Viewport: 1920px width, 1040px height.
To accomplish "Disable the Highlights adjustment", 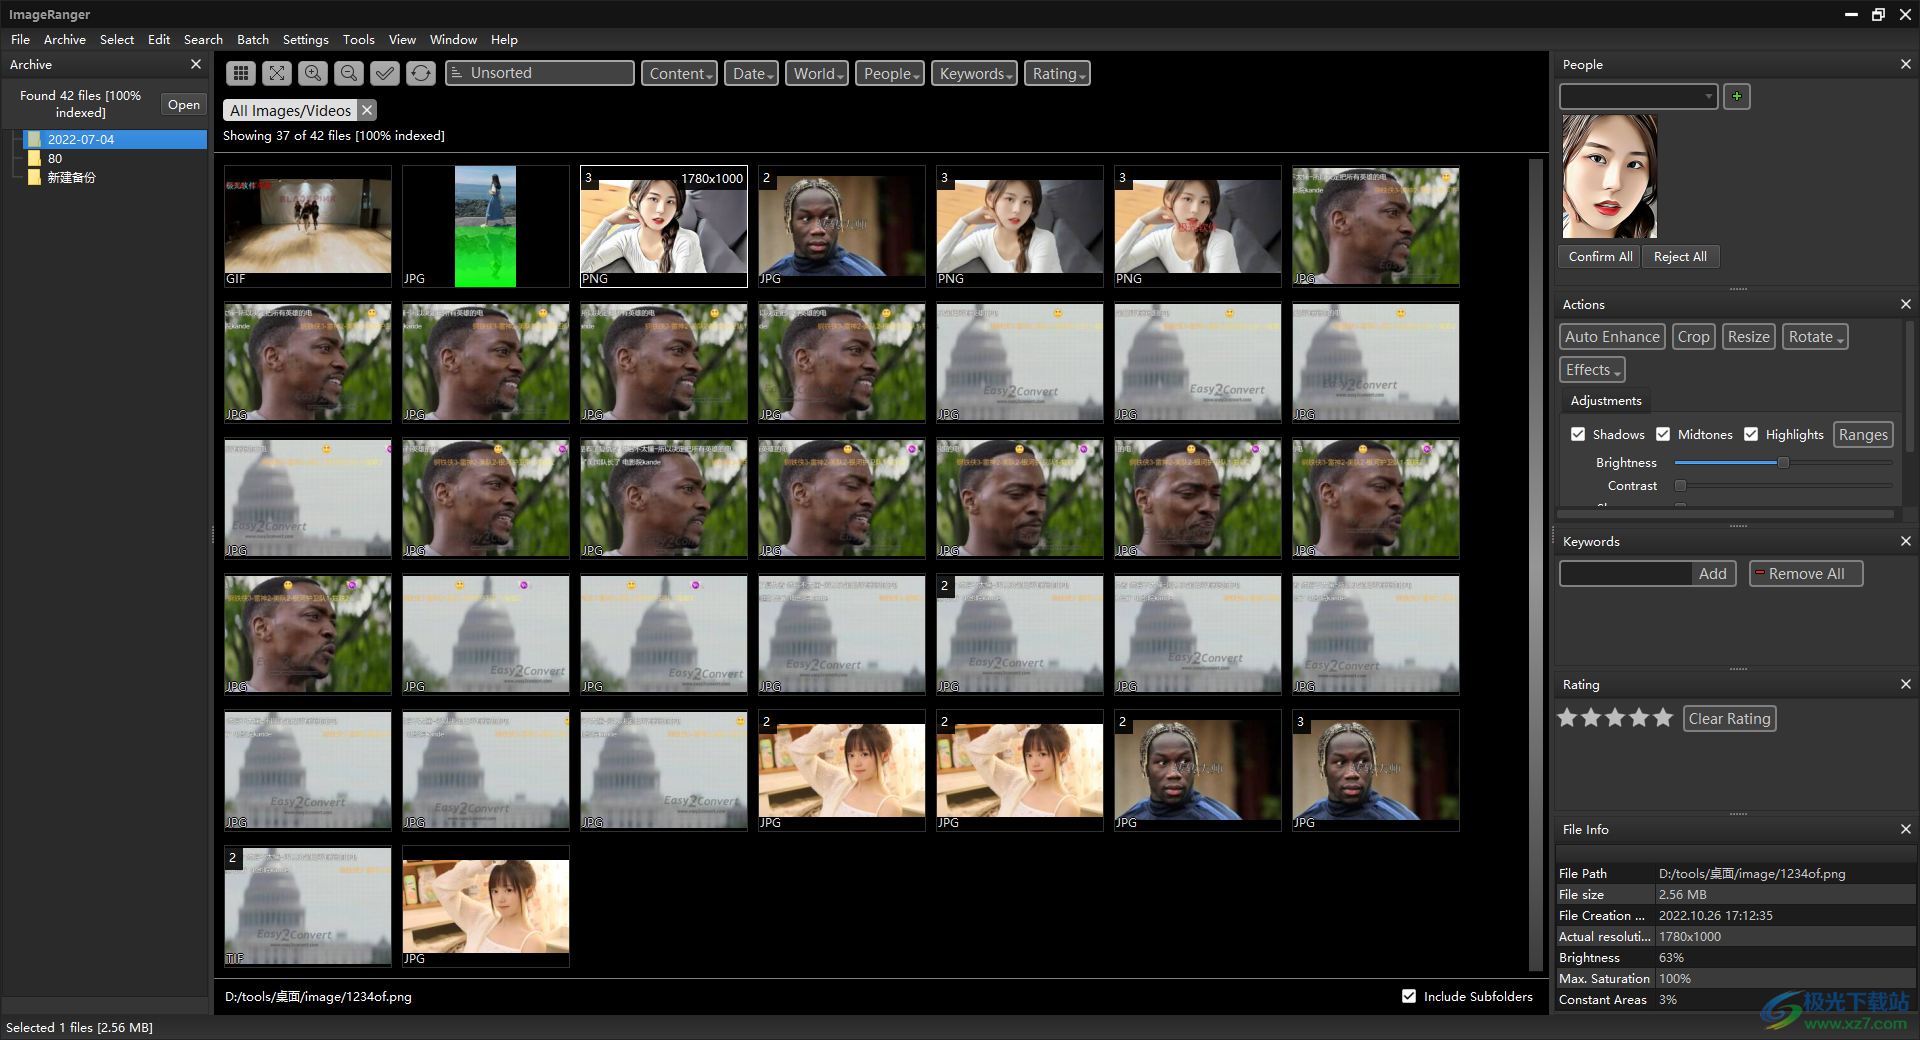I will click(1751, 434).
